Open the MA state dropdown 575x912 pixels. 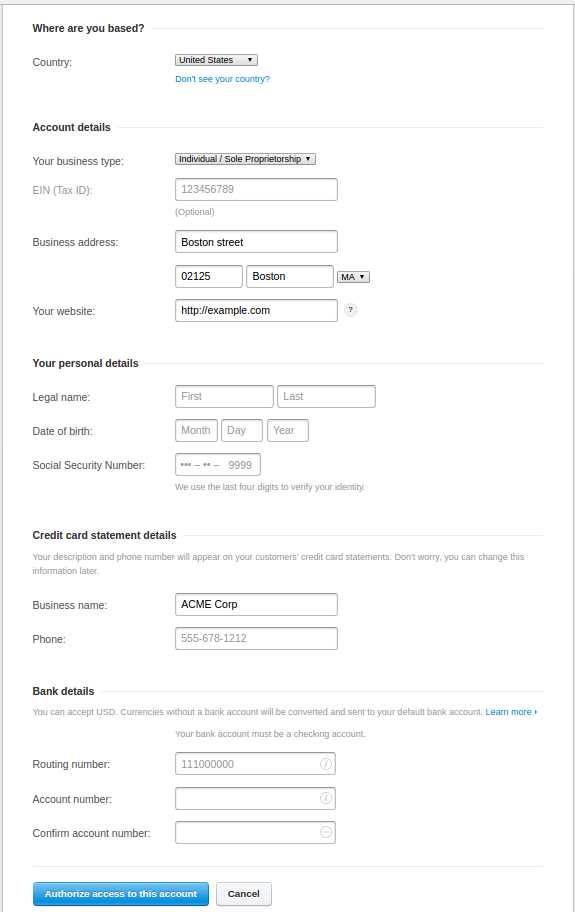(353, 277)
